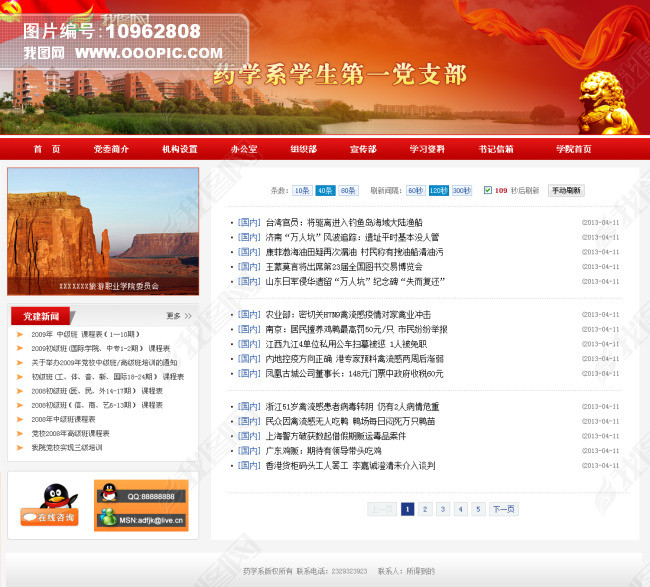Open news 南京:居民擅养鸡鸭最高罚50元/只
650x587 pixels.
tap(357, 329)
